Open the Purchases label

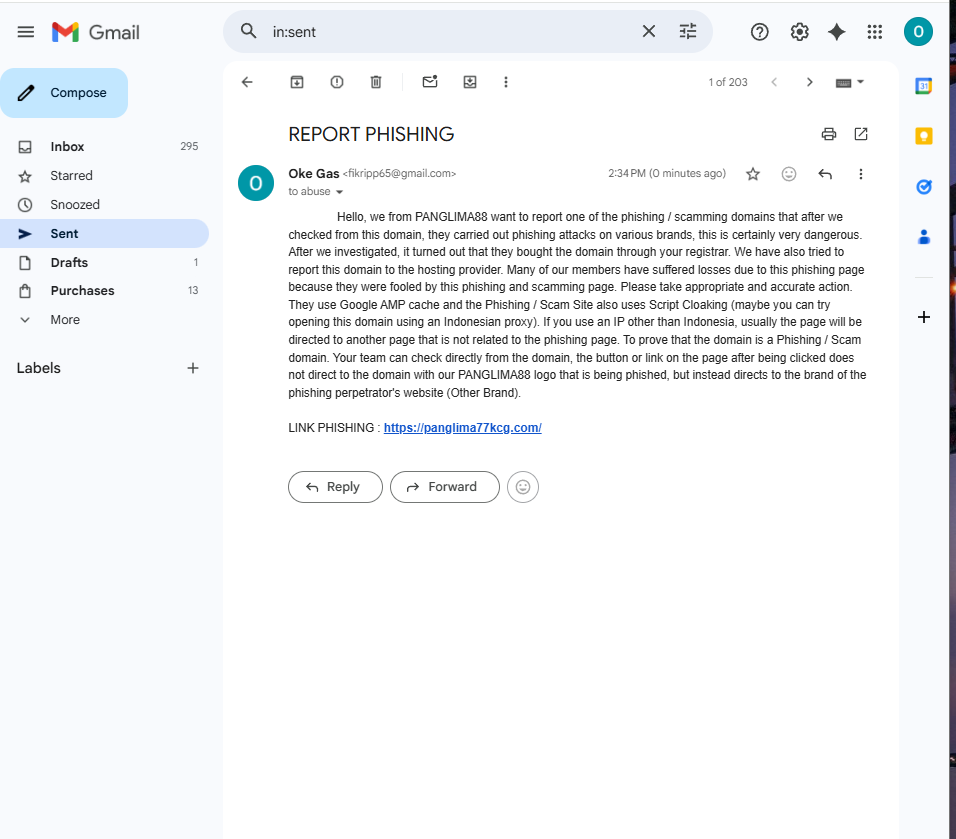104,291
